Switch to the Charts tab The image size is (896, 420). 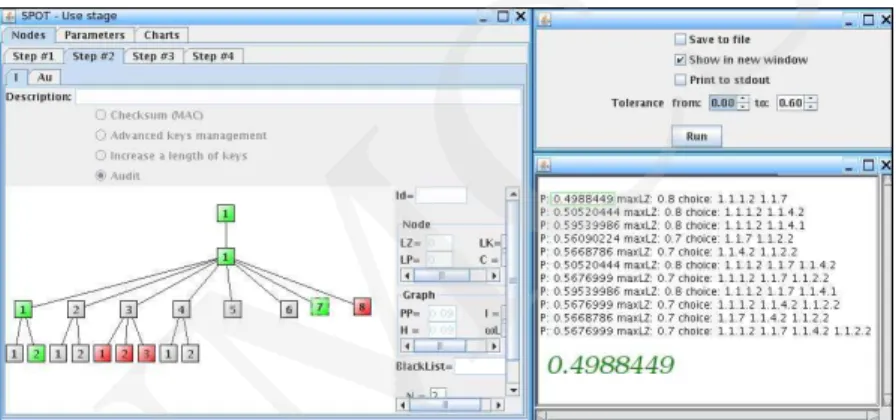tap(161, 35)
